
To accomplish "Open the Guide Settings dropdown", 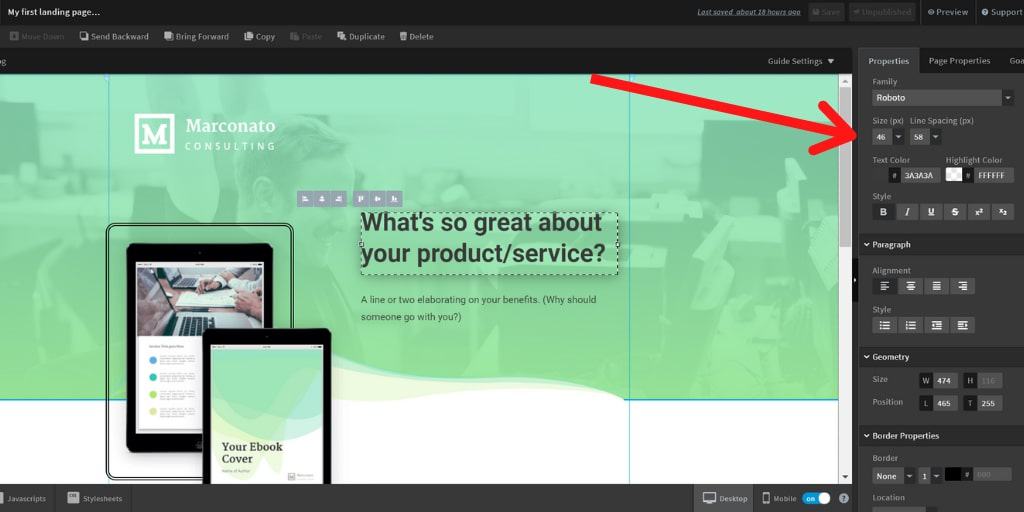I will pyautogui.click(x=801, y=61).
